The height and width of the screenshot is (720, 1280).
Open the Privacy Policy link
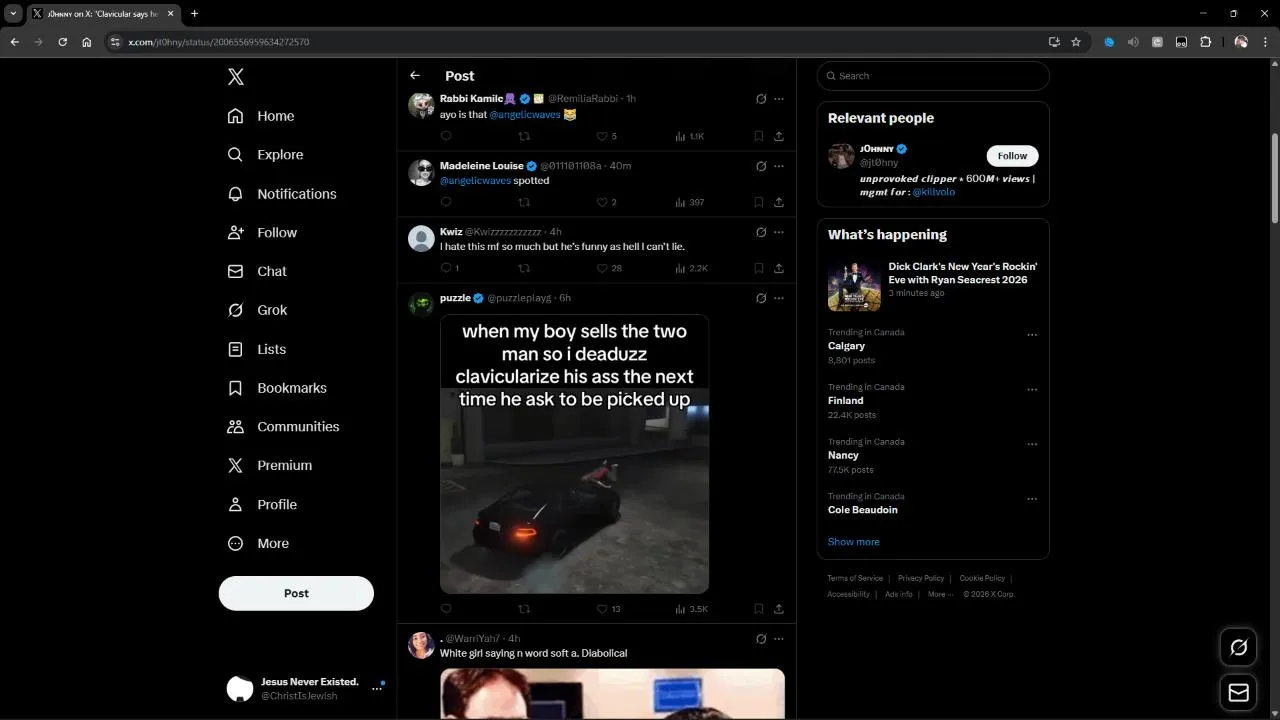click(921, 578)
